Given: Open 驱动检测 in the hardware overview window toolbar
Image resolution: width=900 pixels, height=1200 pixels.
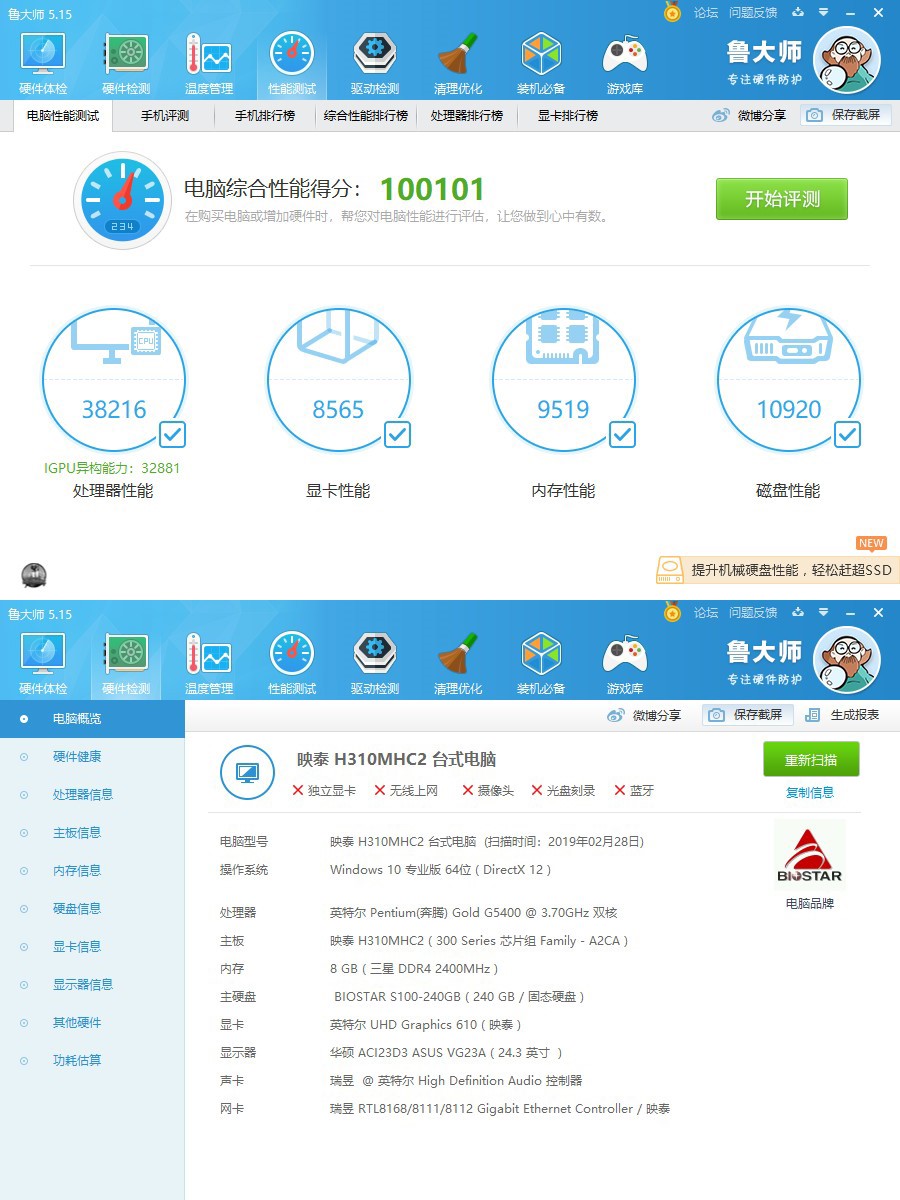Looking at the screenshot, I should tap(375, 665).
